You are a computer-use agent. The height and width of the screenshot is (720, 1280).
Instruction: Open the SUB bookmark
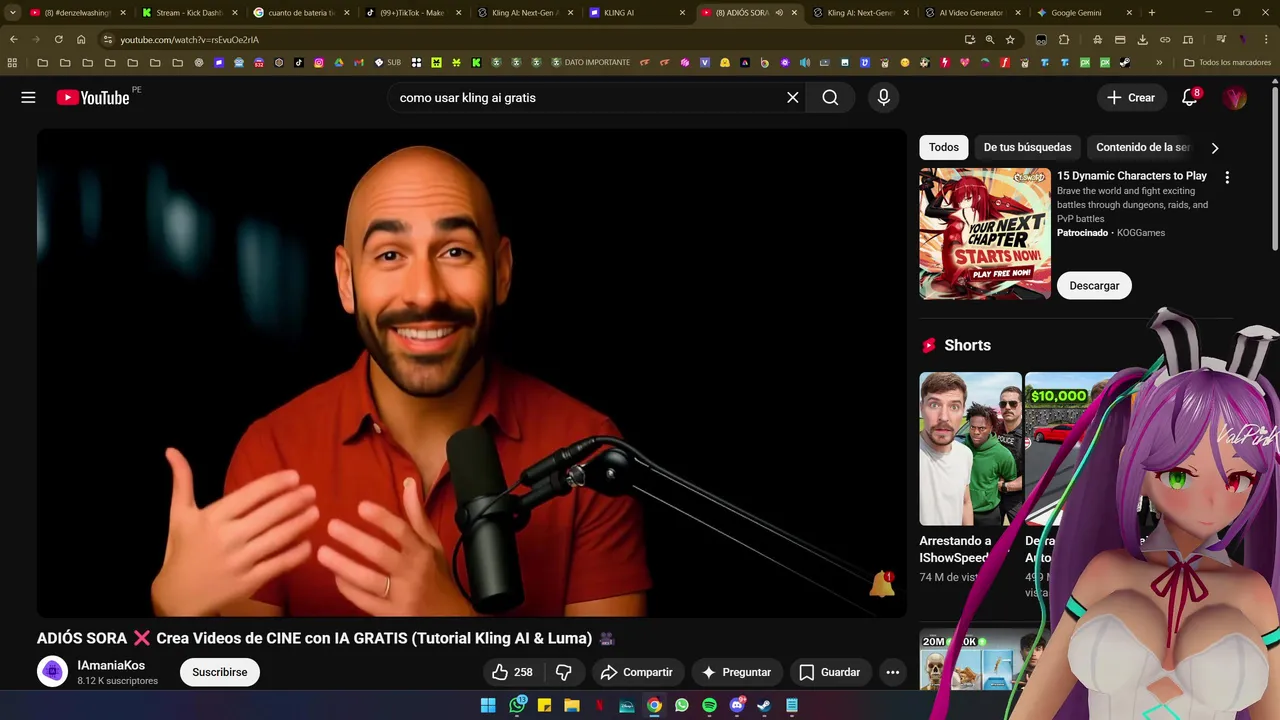pos(388,62)
